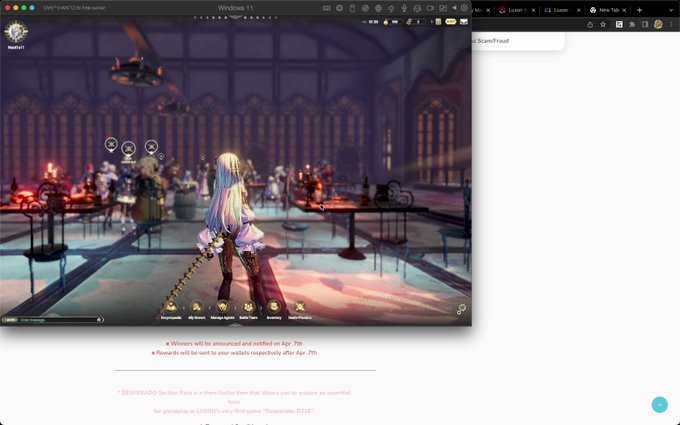Open a new browser tab with plus
The height and width of the screenshot is (425, 680).
639,10
